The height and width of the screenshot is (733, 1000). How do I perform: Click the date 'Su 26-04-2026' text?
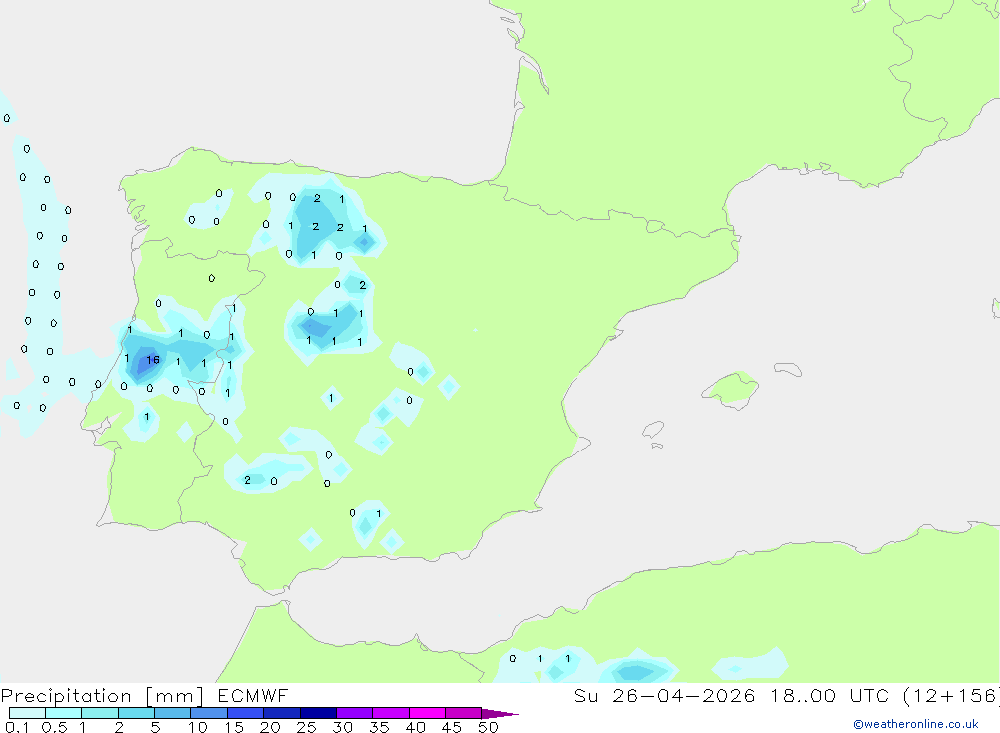click(664, 695)
